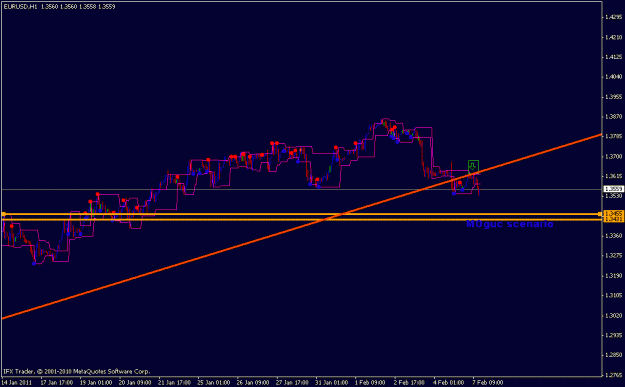Click the 1.2935 price axis label
625x387 pixels.
click(613, 335)
